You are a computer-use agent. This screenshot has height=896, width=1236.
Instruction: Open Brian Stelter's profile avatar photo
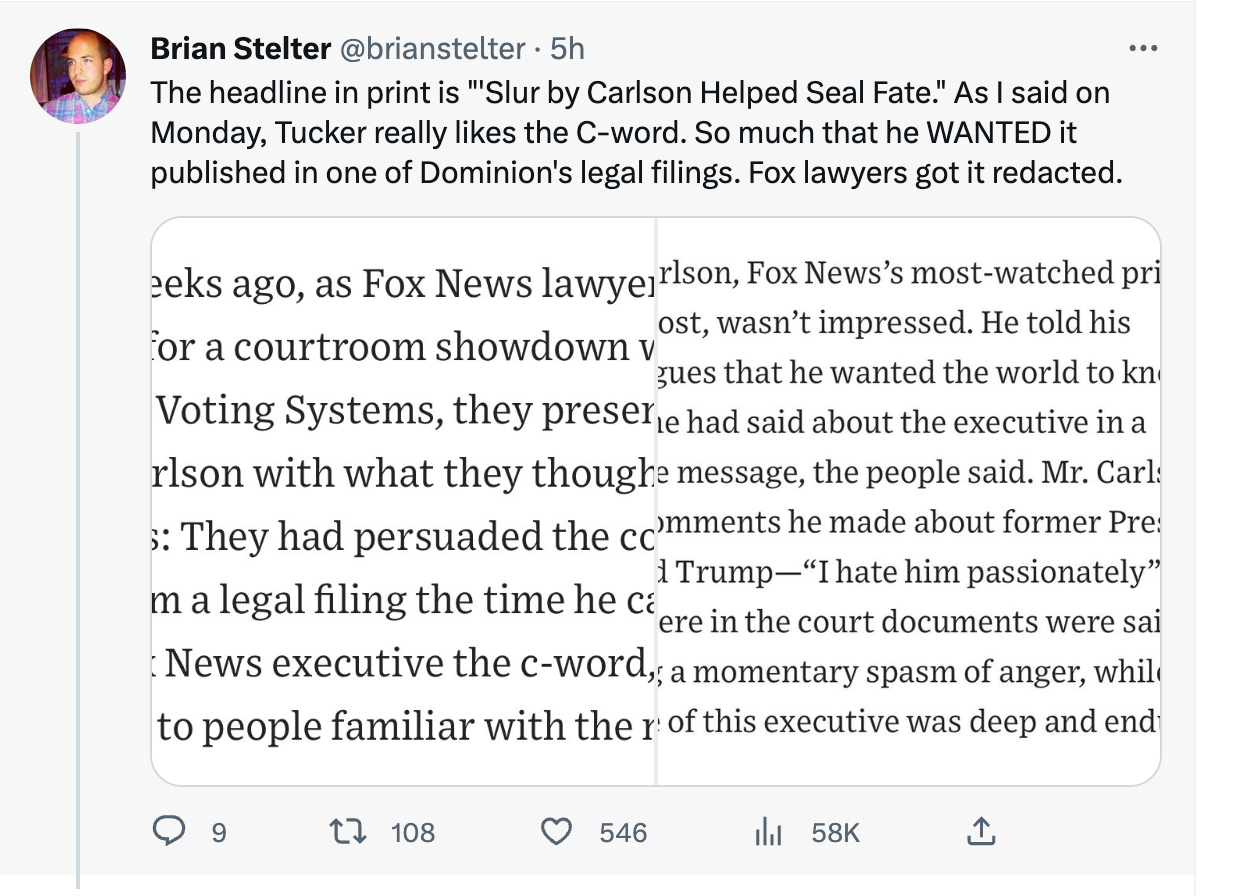pyautogui.click(x=78, y=76)
